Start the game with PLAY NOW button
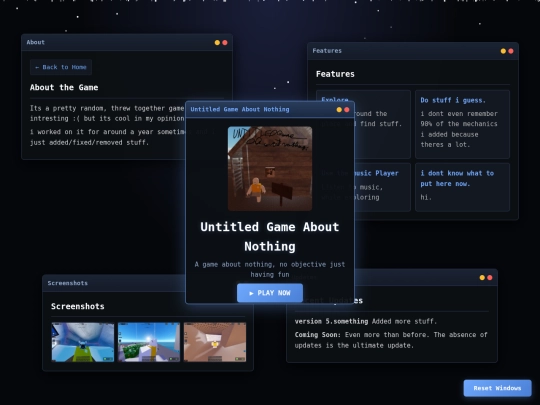Viewport: 540px width, 405px height. (270, 293)
